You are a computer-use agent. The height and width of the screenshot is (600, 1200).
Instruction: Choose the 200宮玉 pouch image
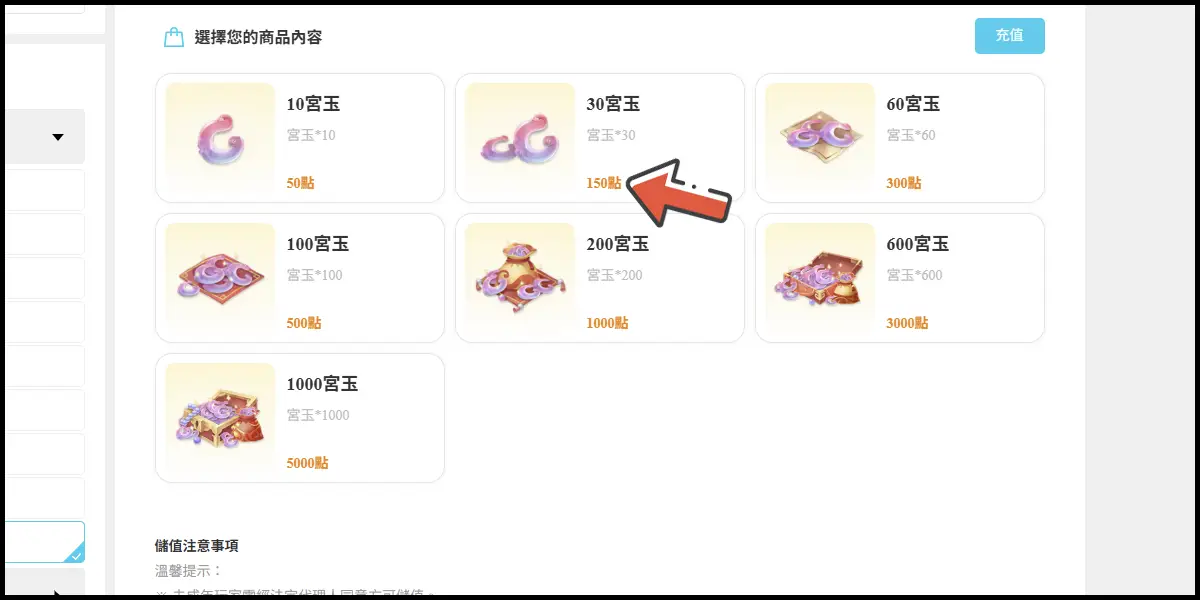pyautogui.click(x=520, y=278)
